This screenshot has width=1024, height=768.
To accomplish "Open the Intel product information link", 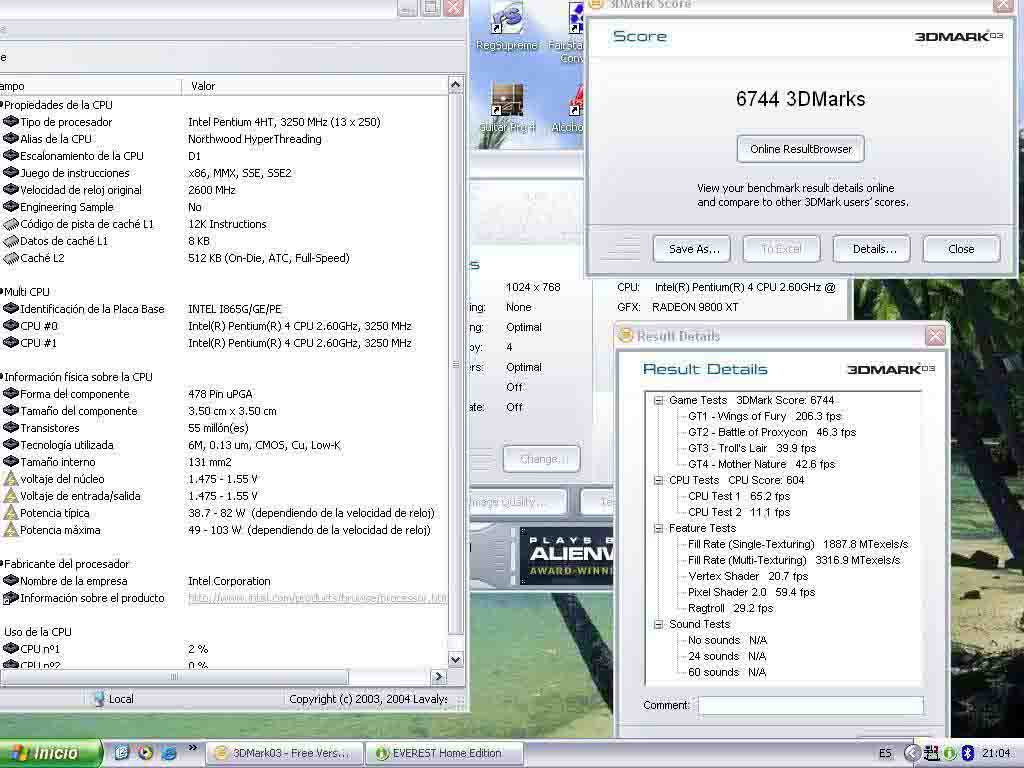I will click(317, 598).
